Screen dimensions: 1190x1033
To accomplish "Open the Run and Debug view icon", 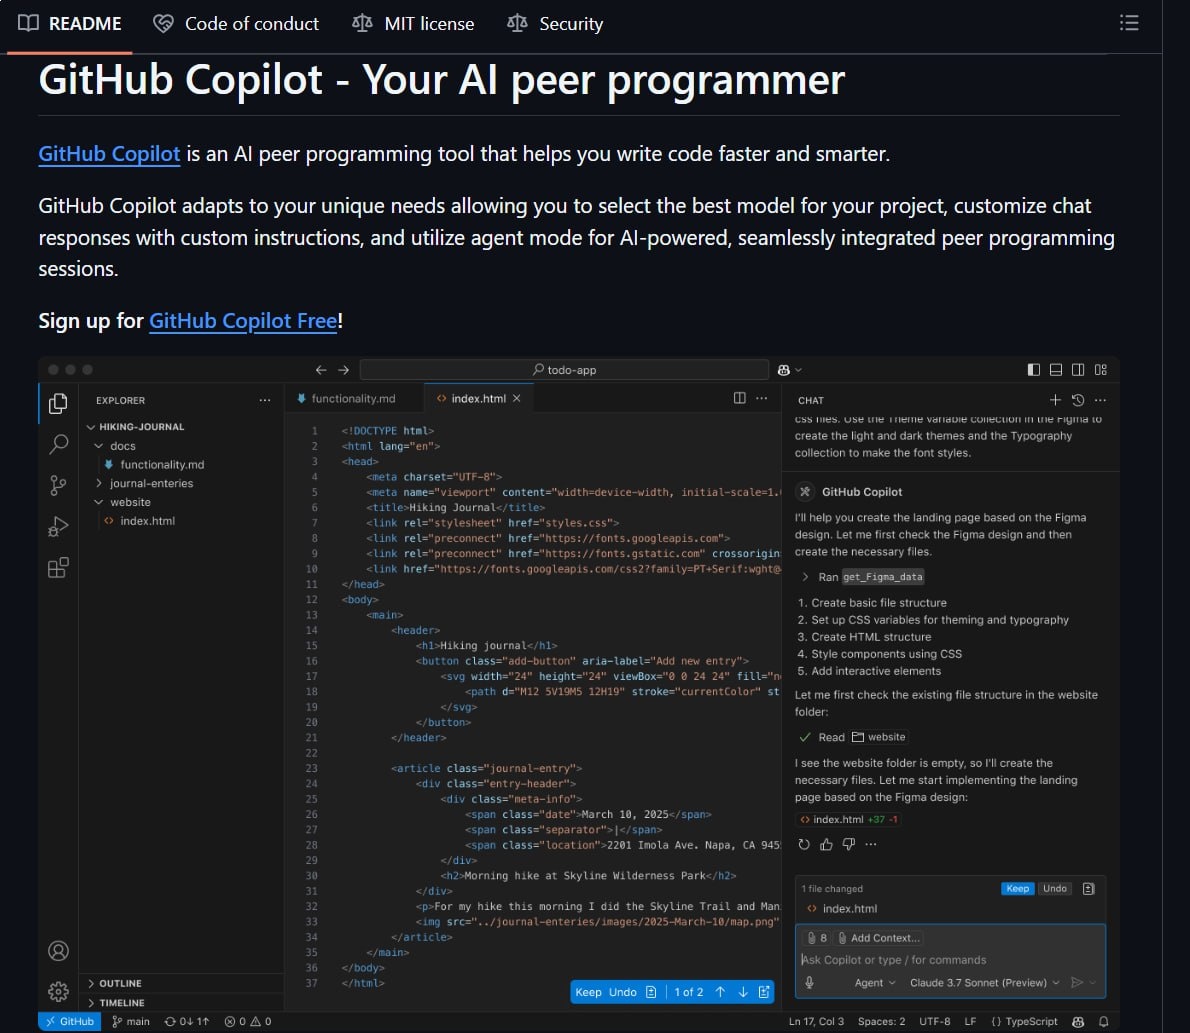I will 58,526.
